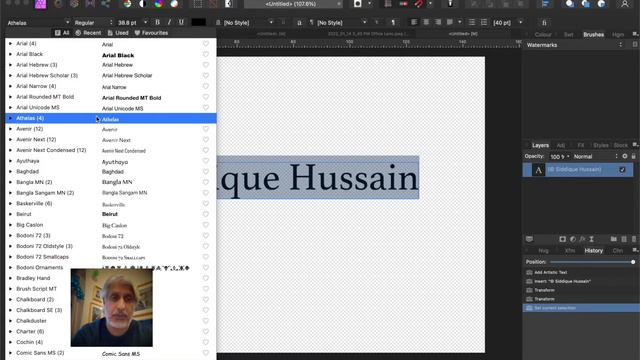Click the layer Opacity 100 % field

coord(559,156)
